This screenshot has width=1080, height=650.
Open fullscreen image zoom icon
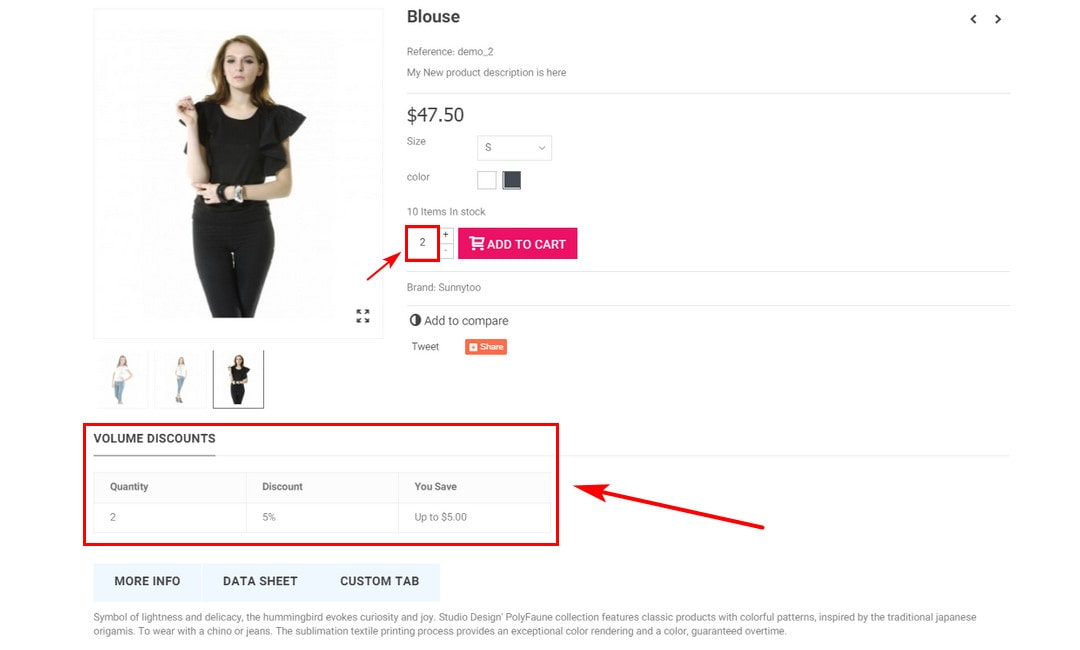tap(363, 316)
